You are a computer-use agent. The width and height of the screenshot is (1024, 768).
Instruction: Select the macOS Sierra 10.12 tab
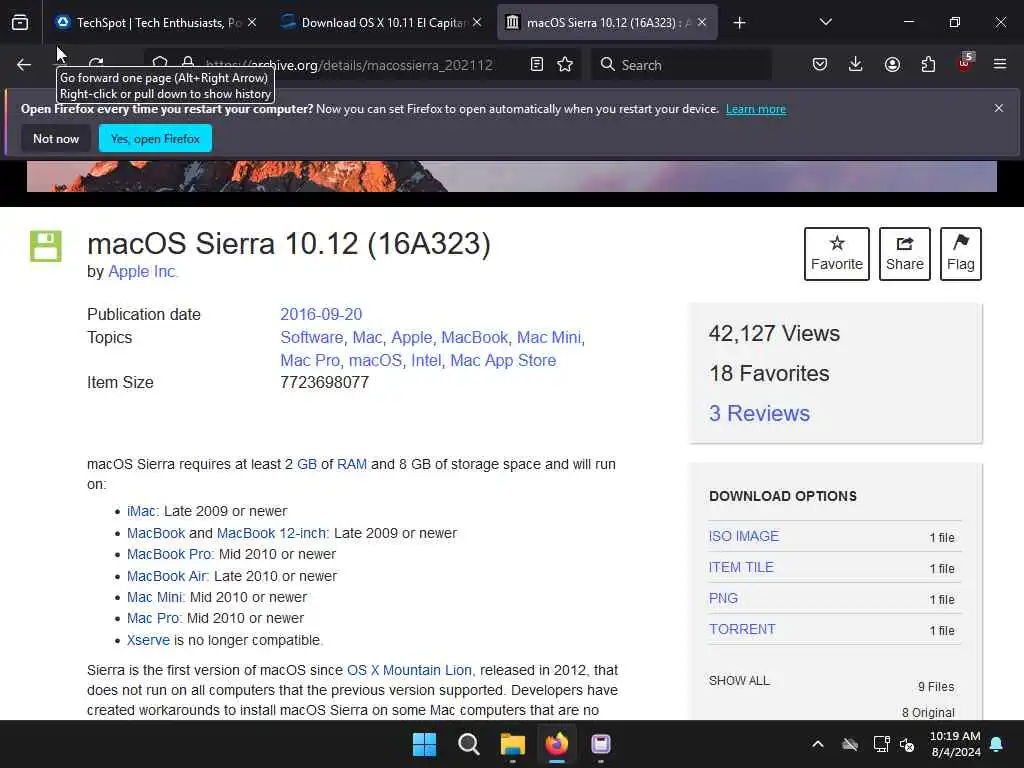click(x=607, y=23)
